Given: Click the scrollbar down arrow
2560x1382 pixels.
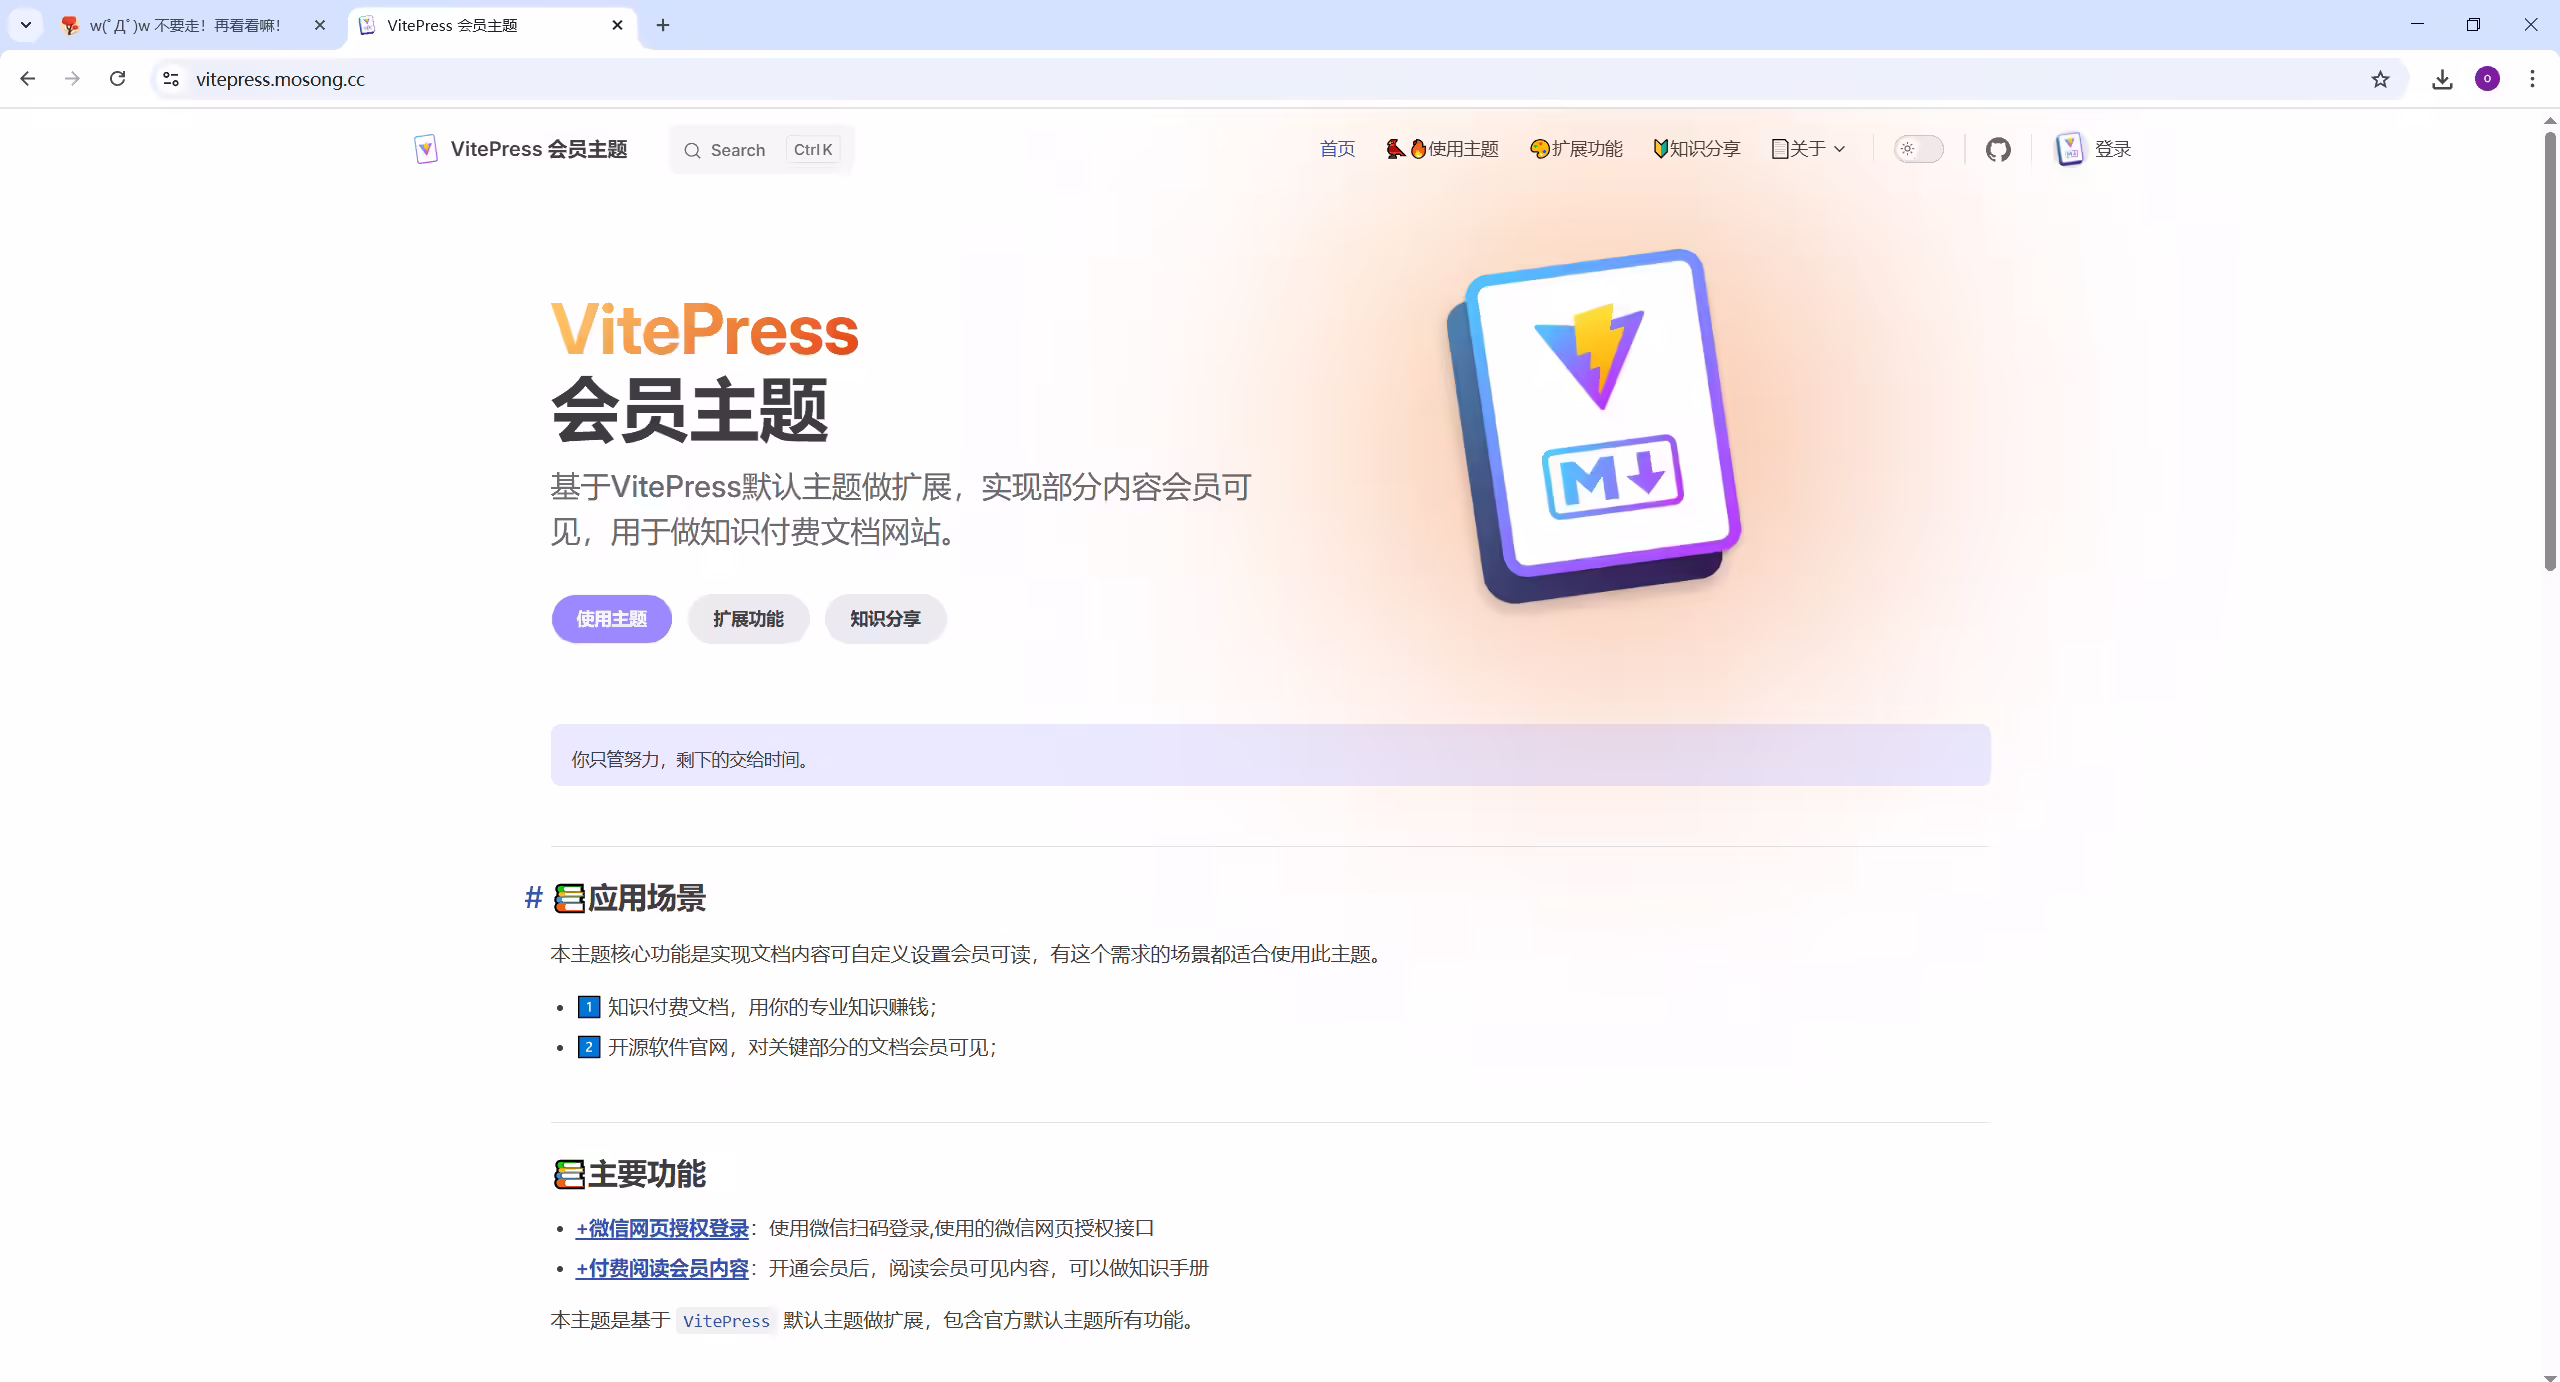Looking at the screenshot, I should [2549, 1376].
